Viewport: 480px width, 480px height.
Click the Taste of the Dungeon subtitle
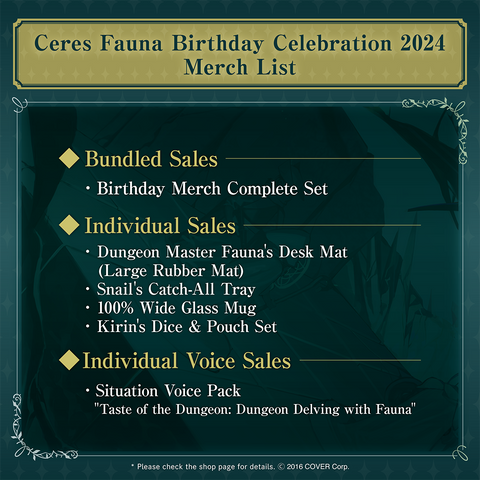[x=255, y=409]
